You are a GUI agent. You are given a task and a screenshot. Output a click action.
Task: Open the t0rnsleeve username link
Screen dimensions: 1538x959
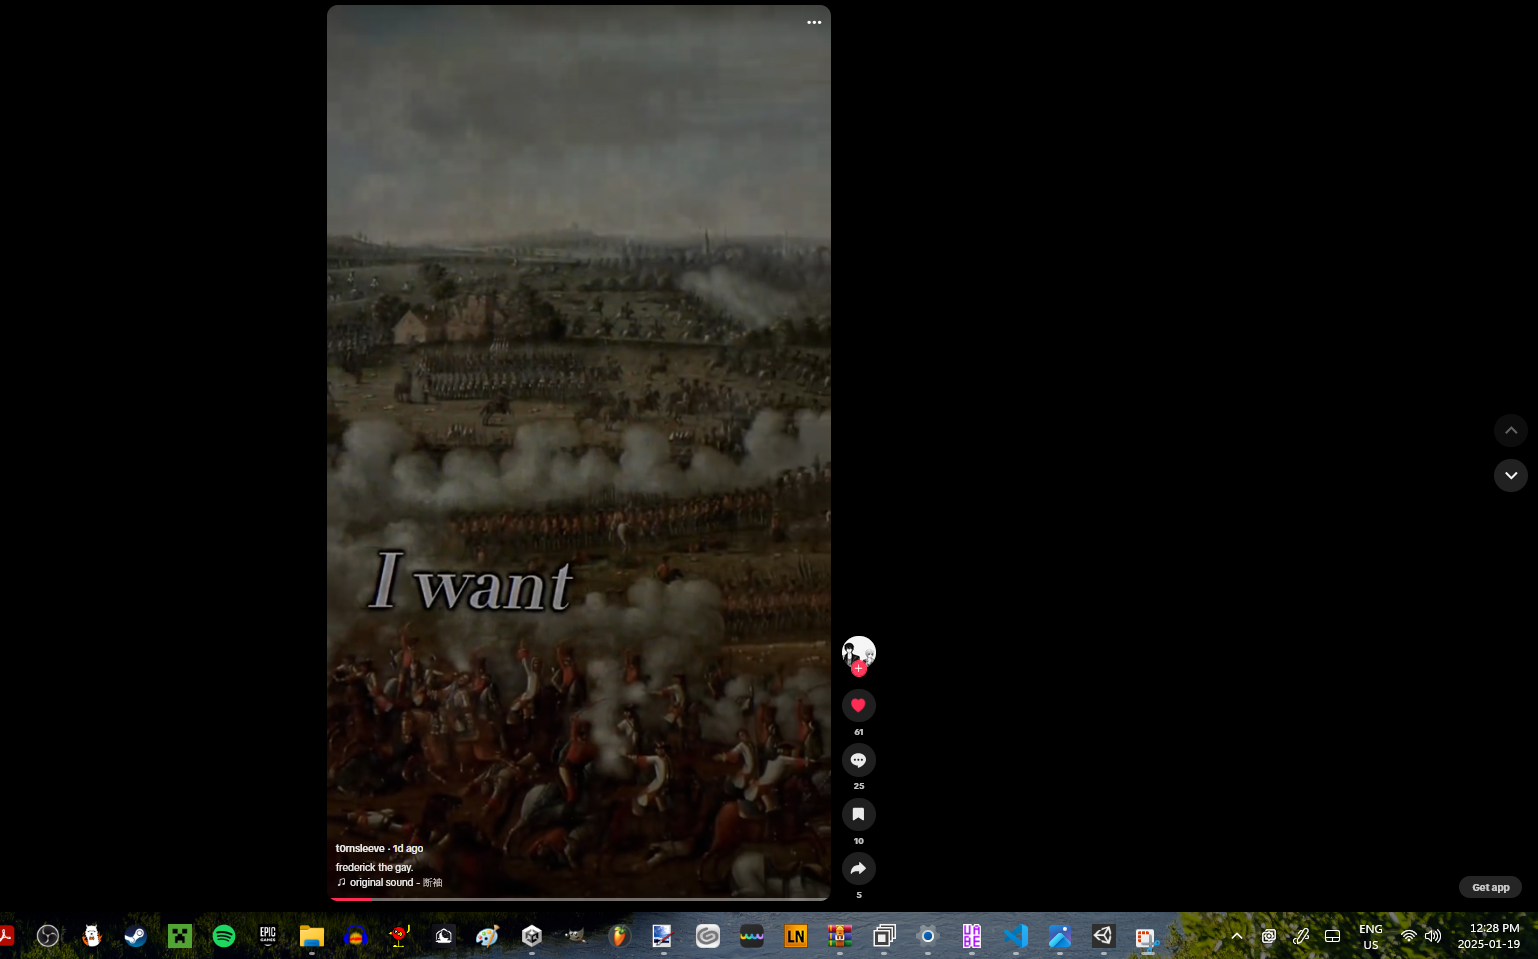click(360, 849)
